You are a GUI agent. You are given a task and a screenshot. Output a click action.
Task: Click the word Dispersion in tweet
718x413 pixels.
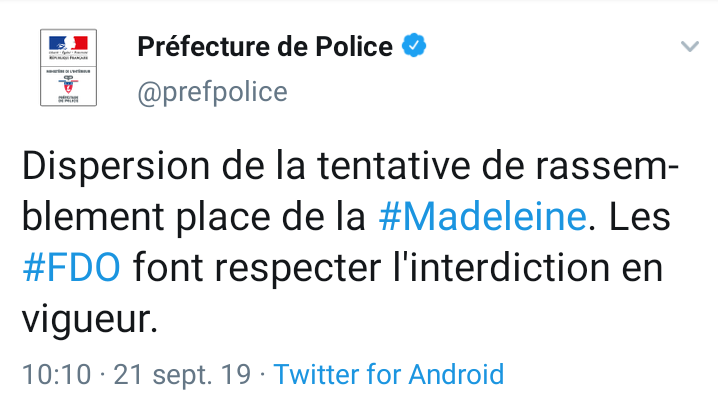click(x=116, y=167)
